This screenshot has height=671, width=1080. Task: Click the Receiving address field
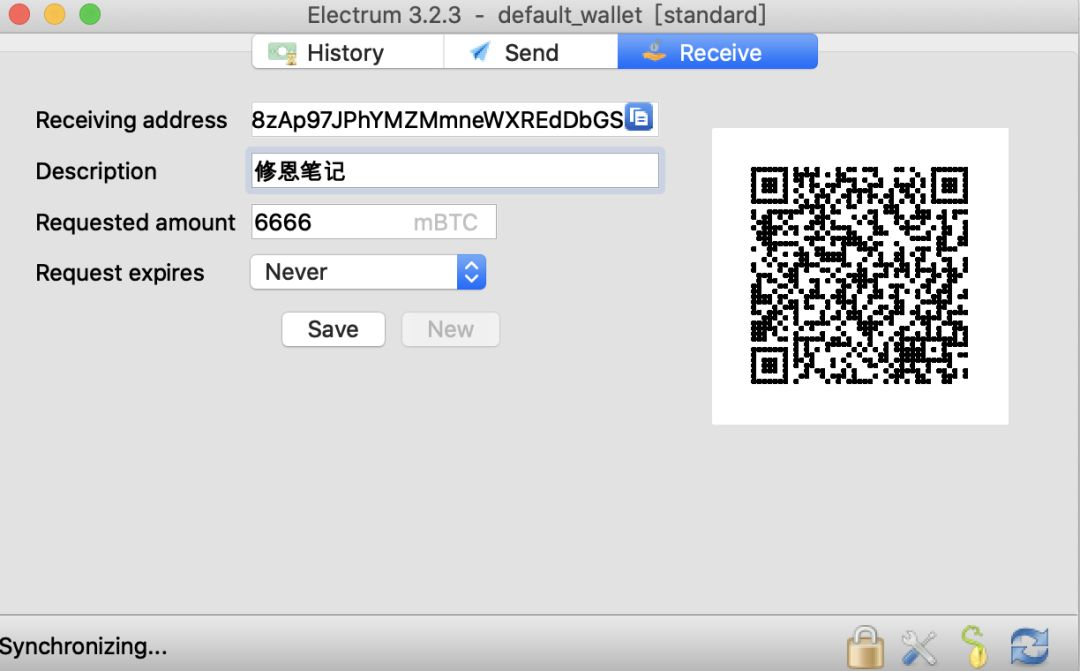[x=455, y=119]
